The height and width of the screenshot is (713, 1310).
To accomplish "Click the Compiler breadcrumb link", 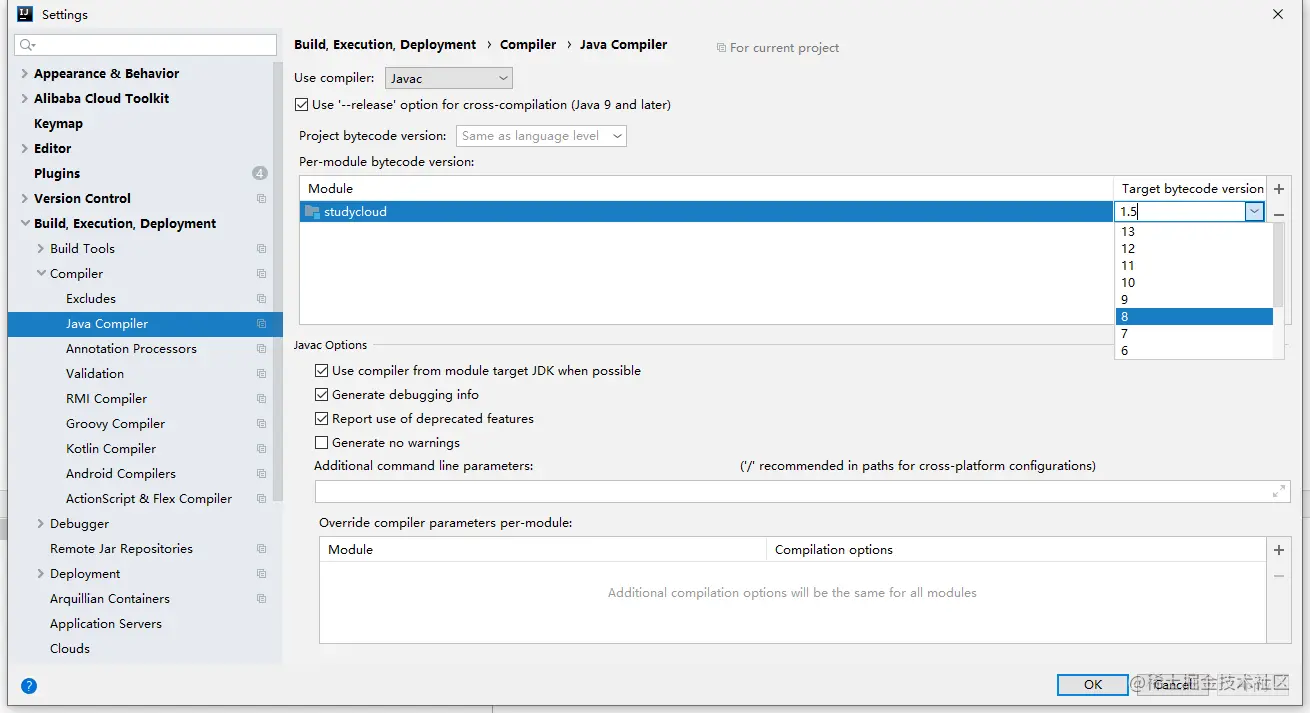I will pos(528,45).
